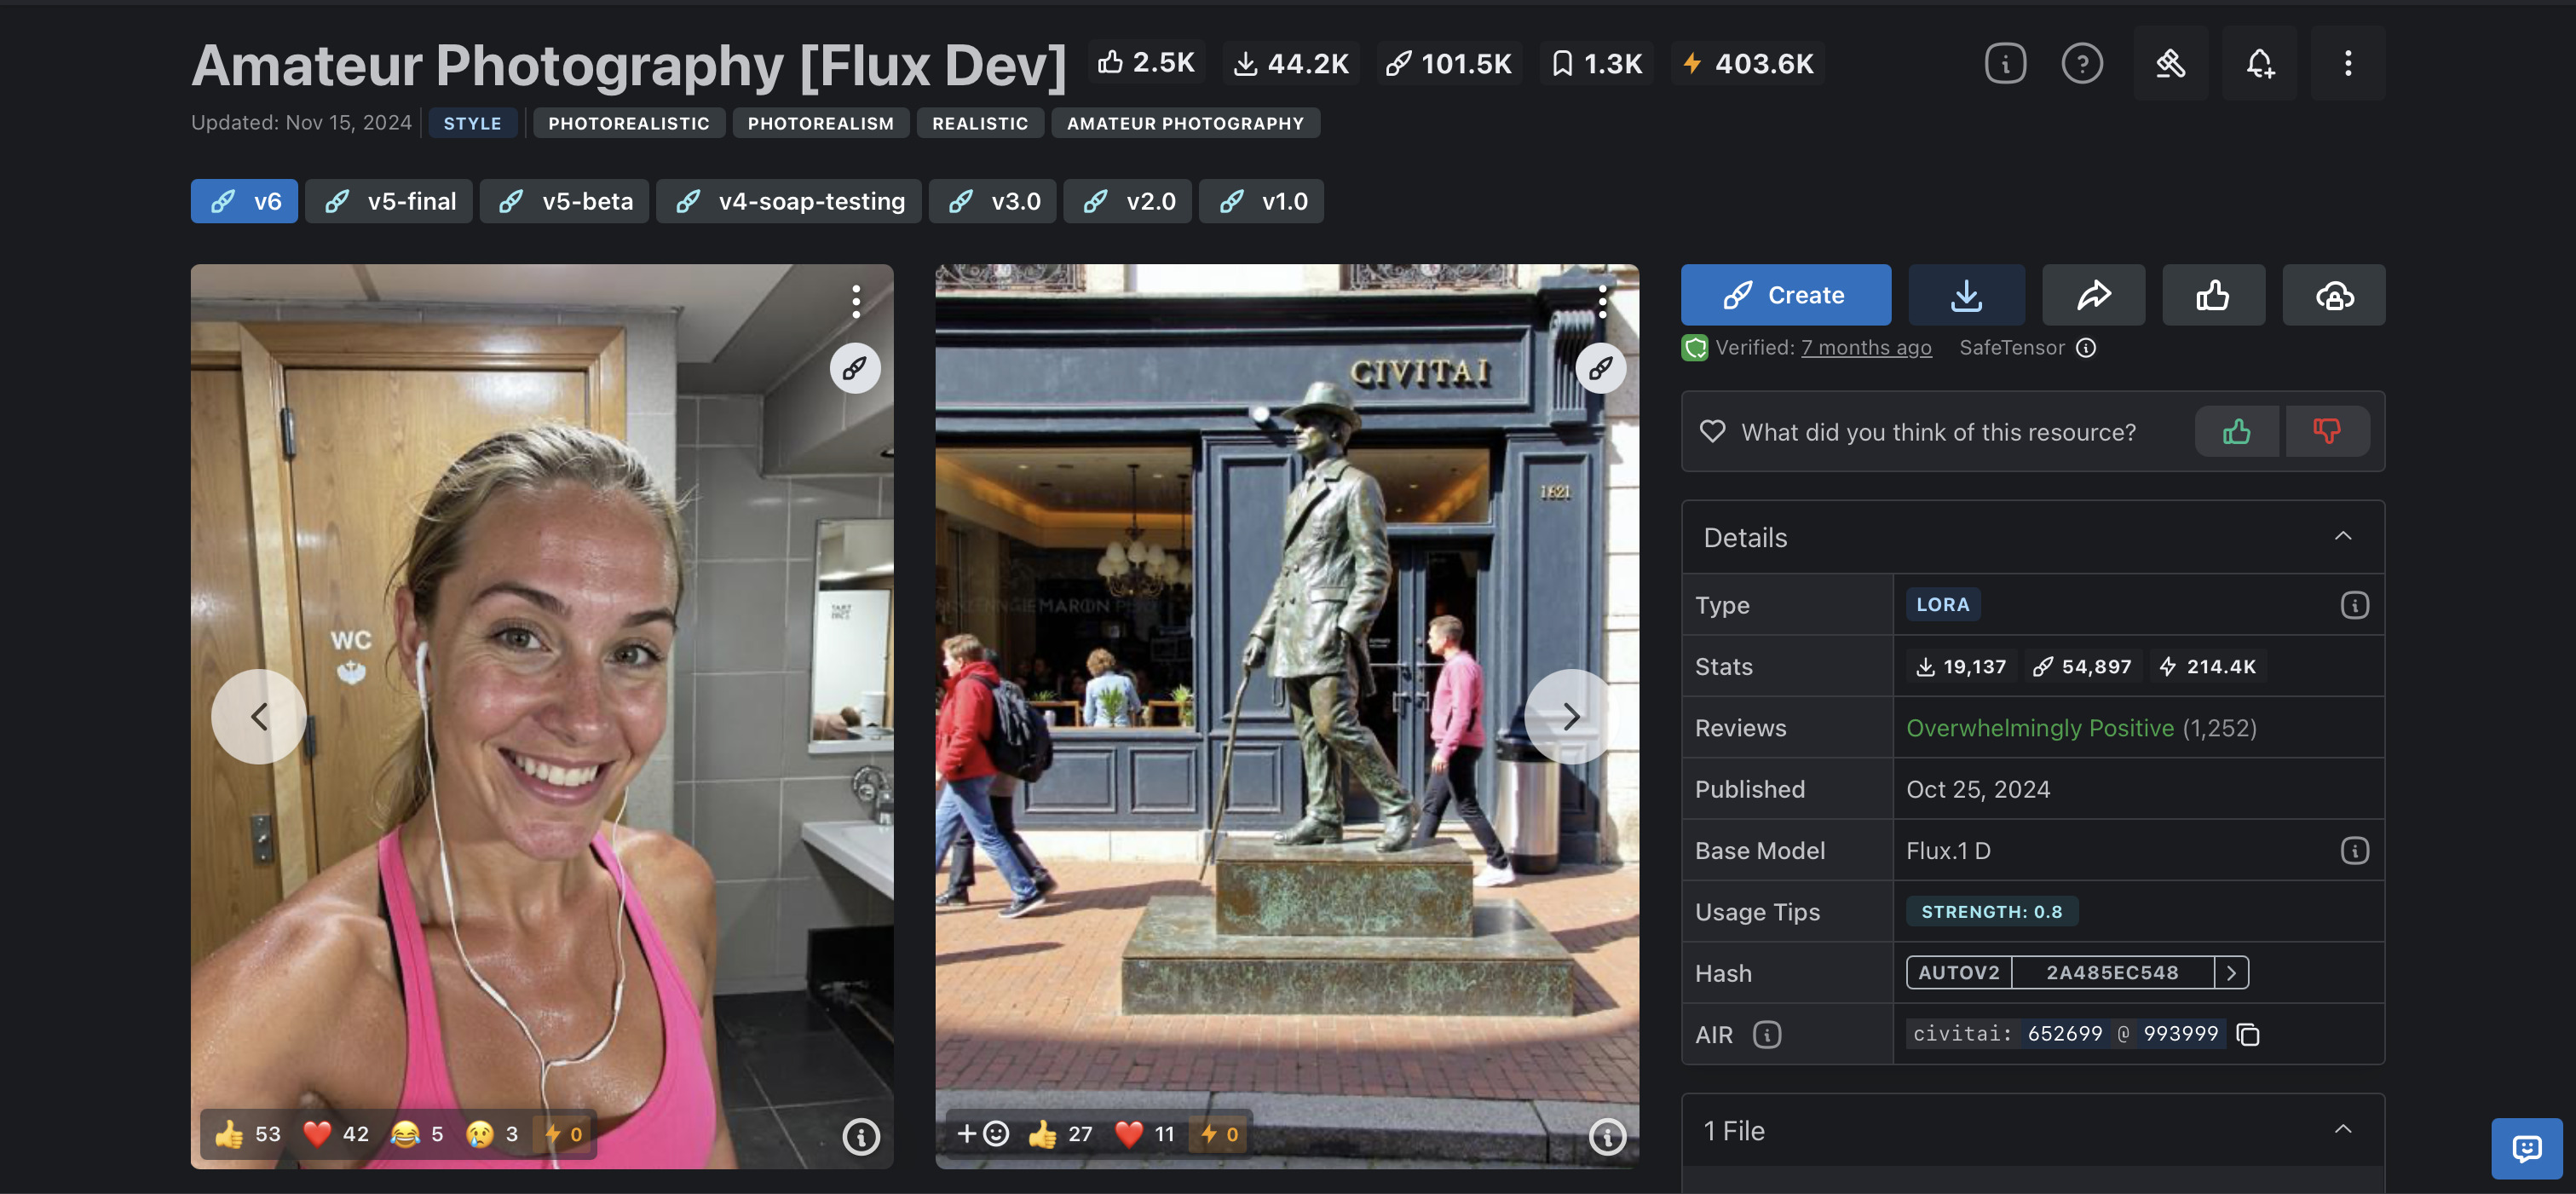The height and width of the screenshot is (1194, 2576).
Task: Open the chat feedback icon at bottom right
Action: 2526,1148
